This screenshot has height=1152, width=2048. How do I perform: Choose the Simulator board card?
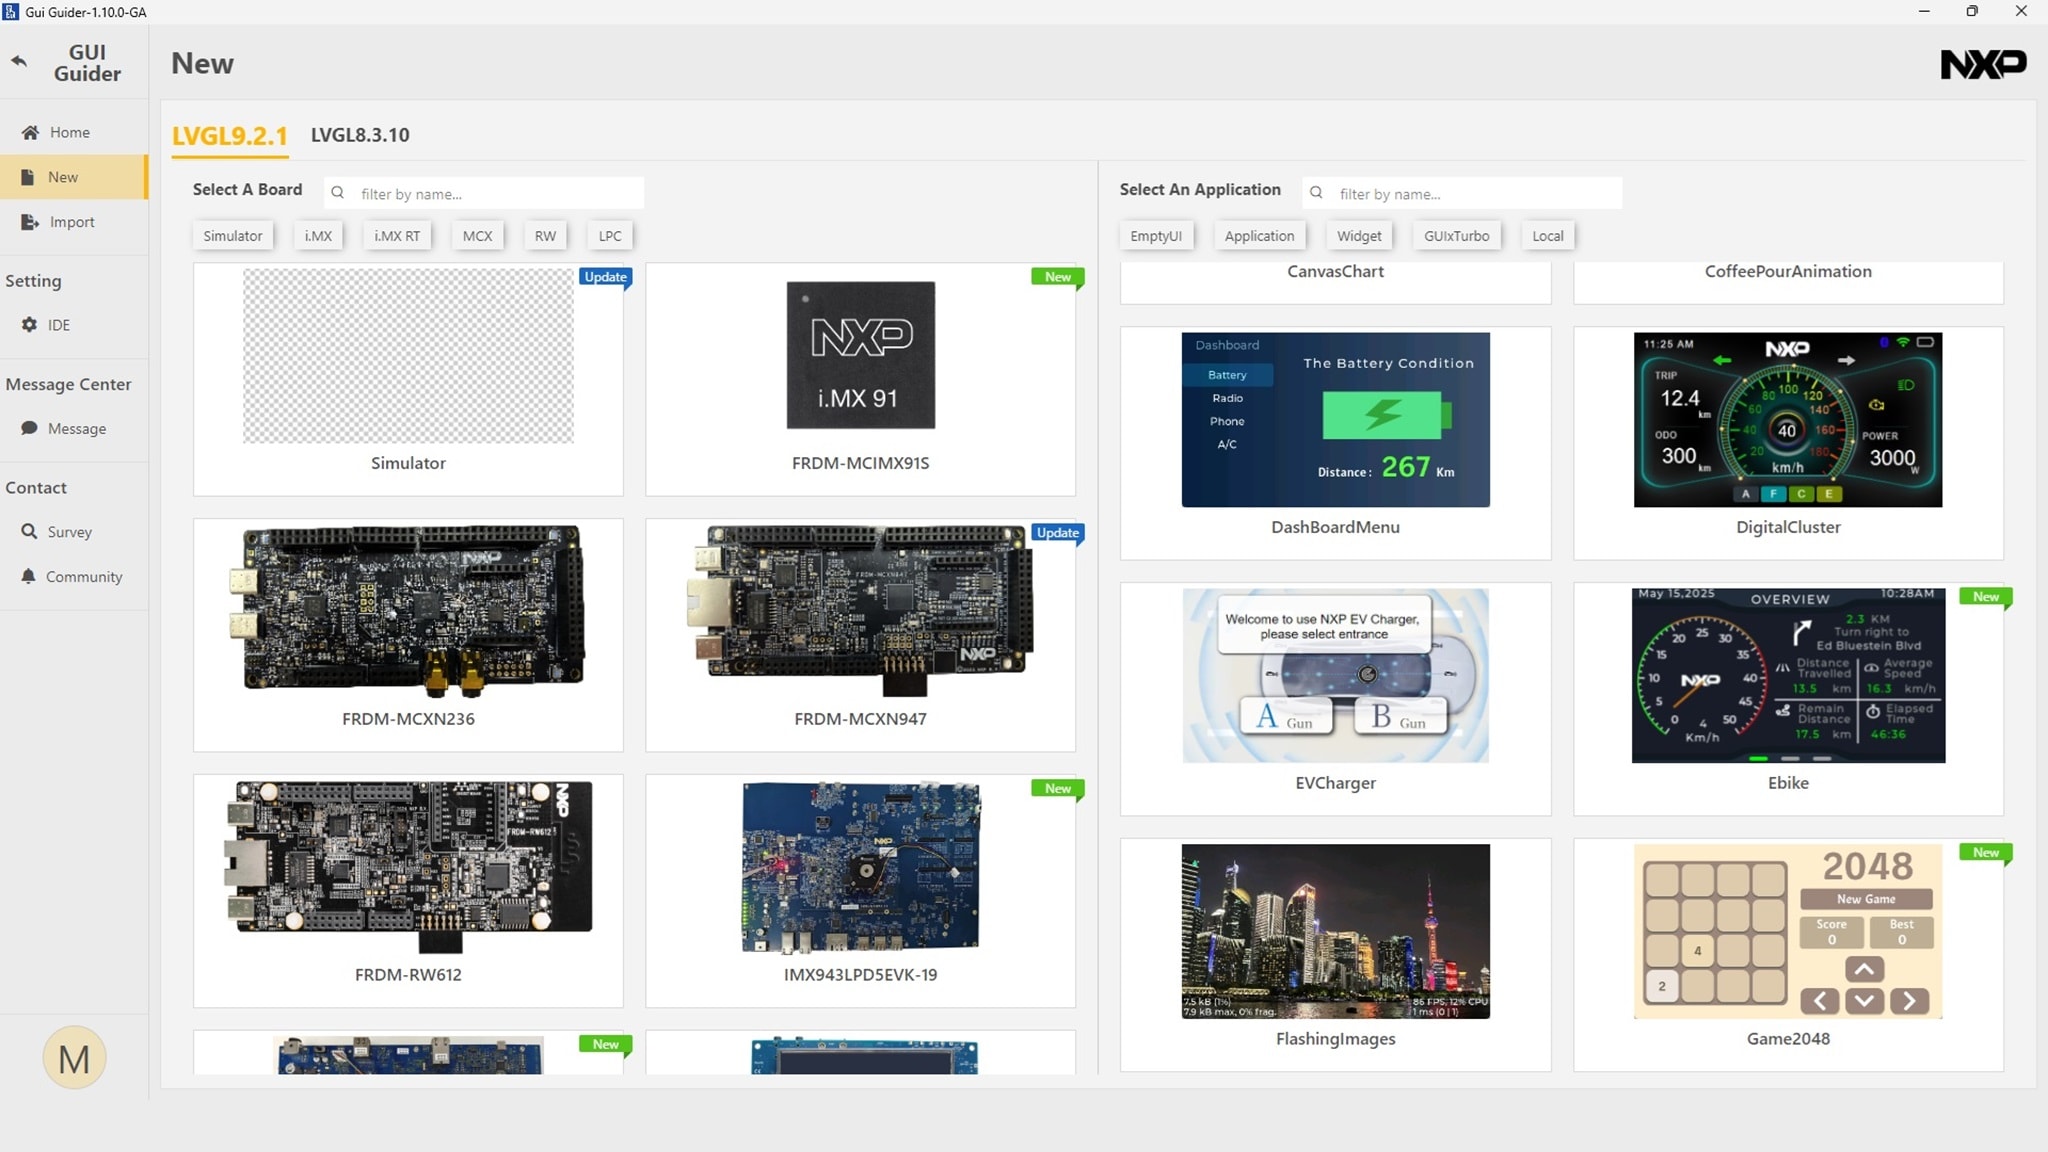click(408, 380)
